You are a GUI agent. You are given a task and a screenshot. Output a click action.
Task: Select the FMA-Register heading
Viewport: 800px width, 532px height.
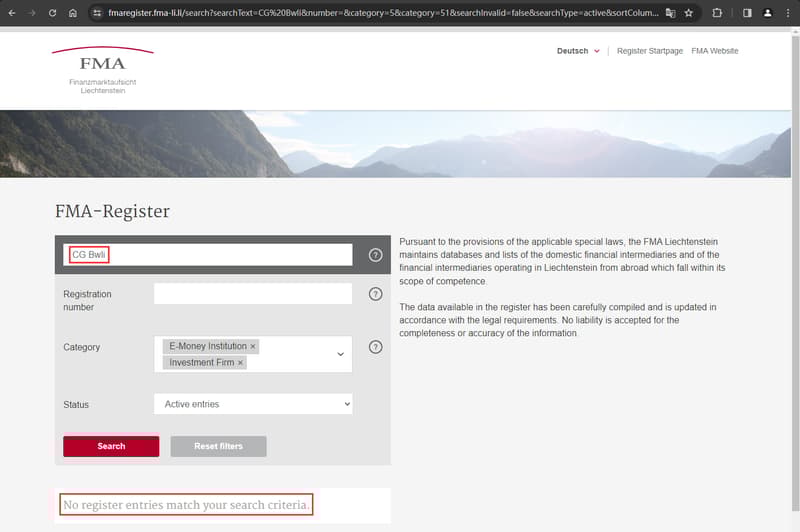coord(112,211)
